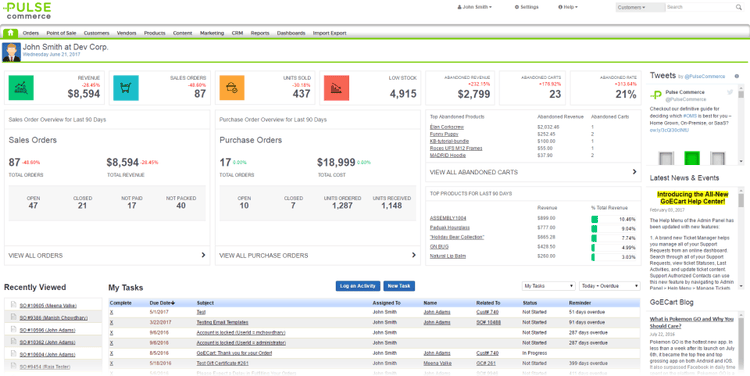Mark 'Testing Email Templates' task complete
Image resolution: width=750 pixels, height=376 pixels.
(111, 322)
